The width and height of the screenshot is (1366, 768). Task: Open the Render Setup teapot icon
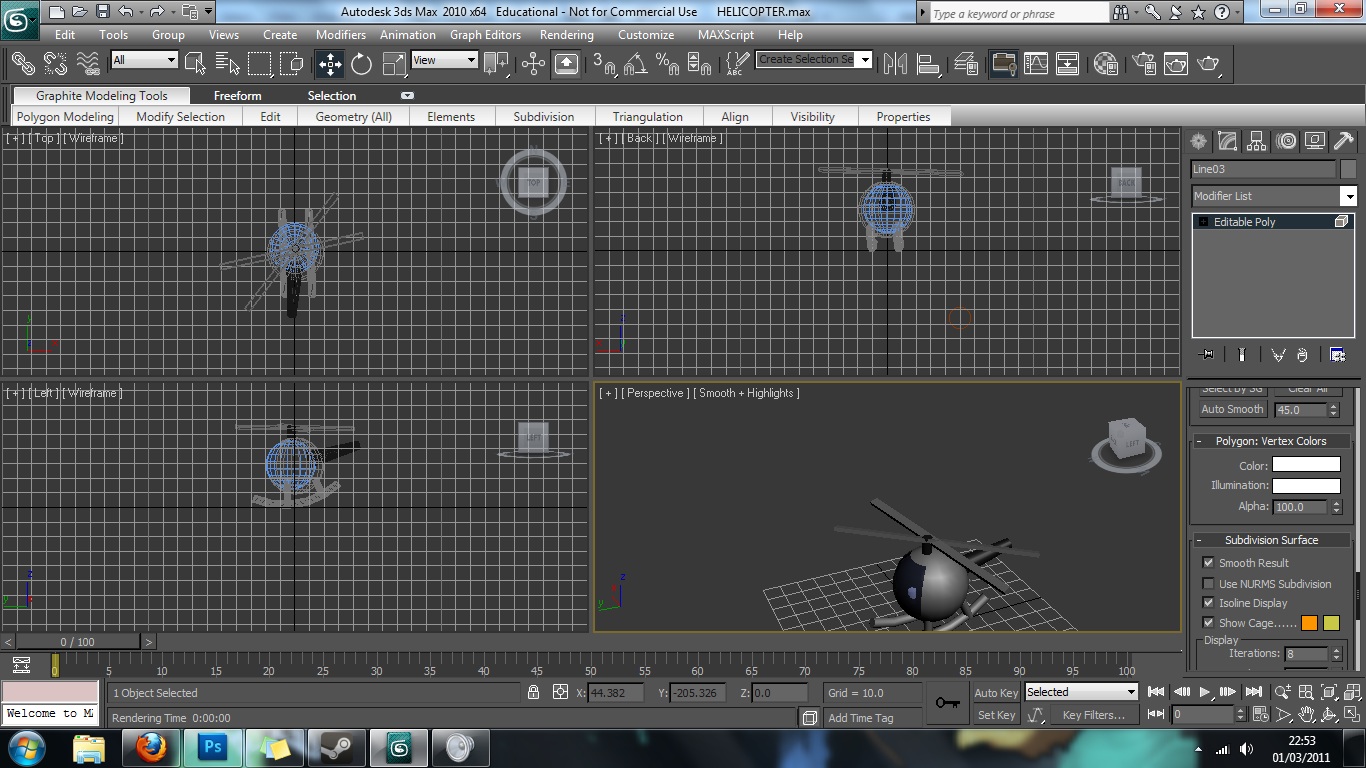pyautogui.click(x=1141, y=64)
